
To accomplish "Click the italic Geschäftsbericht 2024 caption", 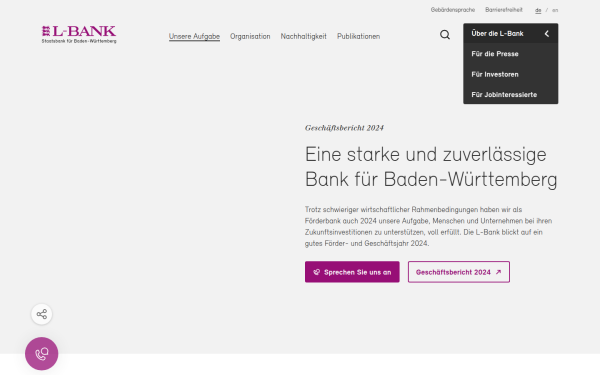I will click(x=344, y=128).
